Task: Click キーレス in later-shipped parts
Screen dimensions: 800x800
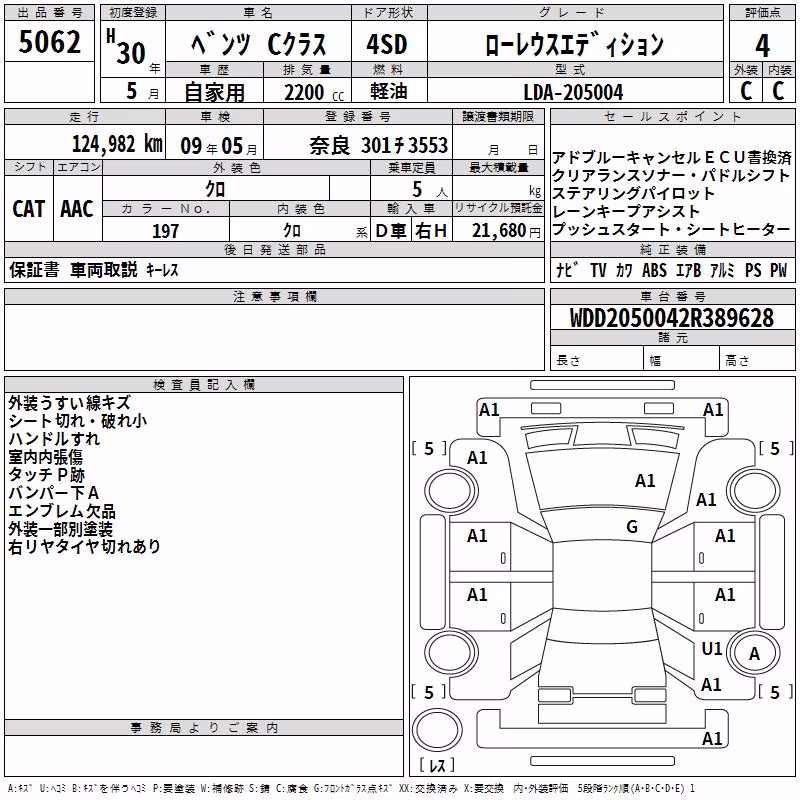Action: (162, 270)
